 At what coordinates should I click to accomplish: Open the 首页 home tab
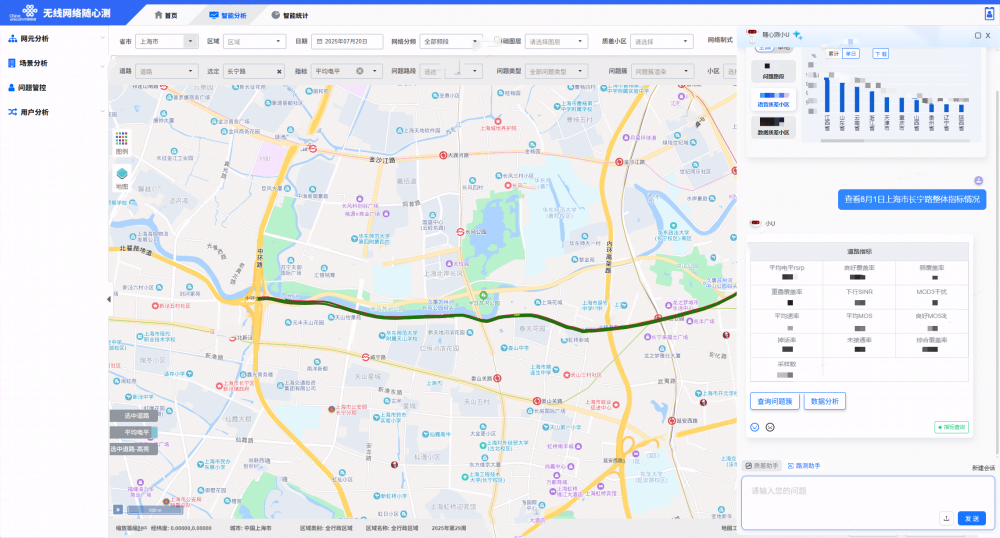pos(166,15)
